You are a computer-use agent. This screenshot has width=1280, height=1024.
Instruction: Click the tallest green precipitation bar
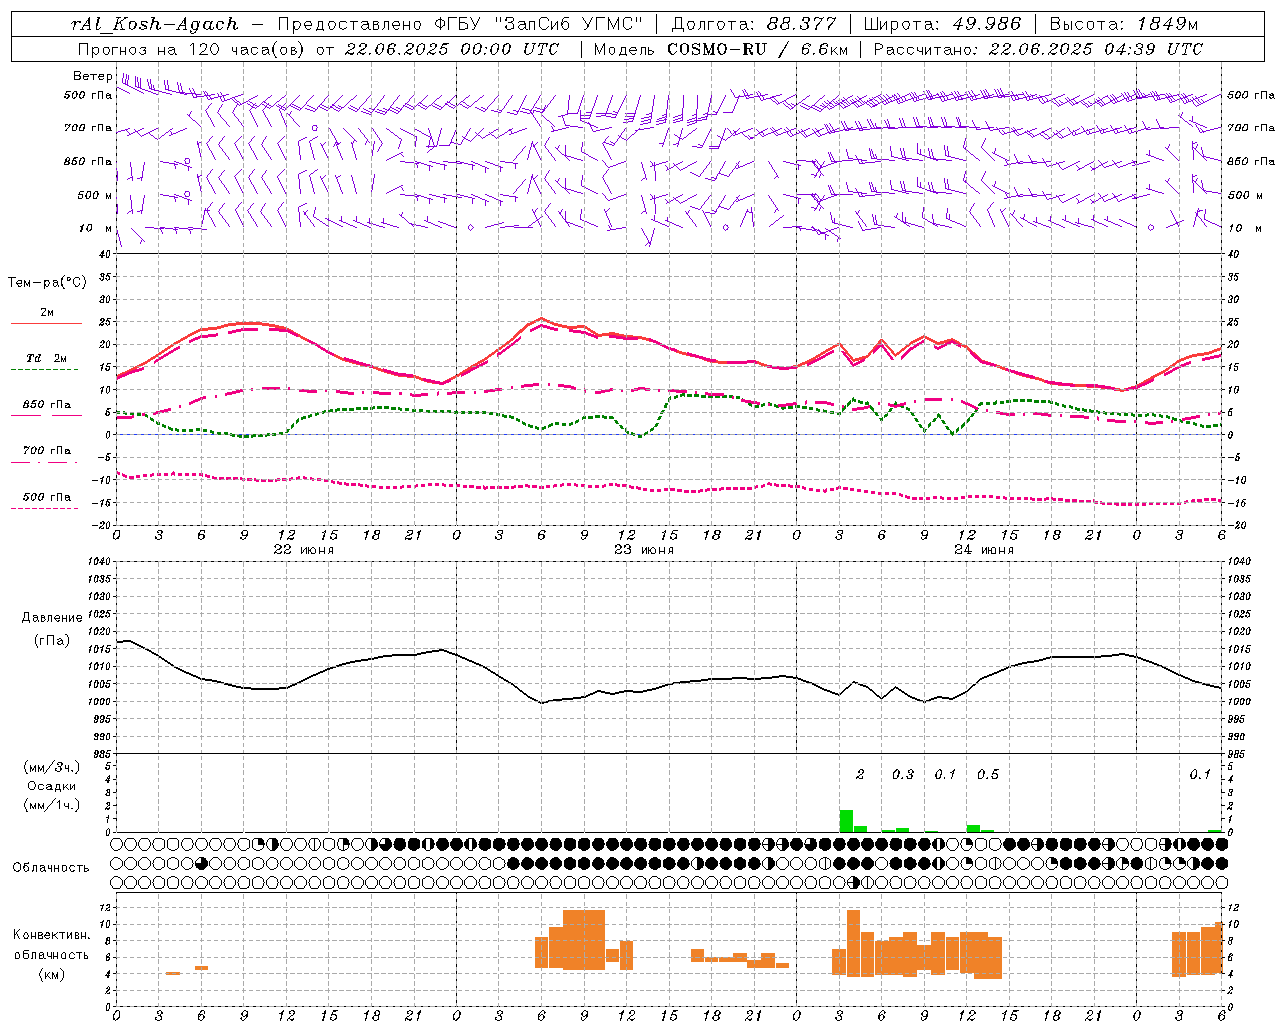846,821
